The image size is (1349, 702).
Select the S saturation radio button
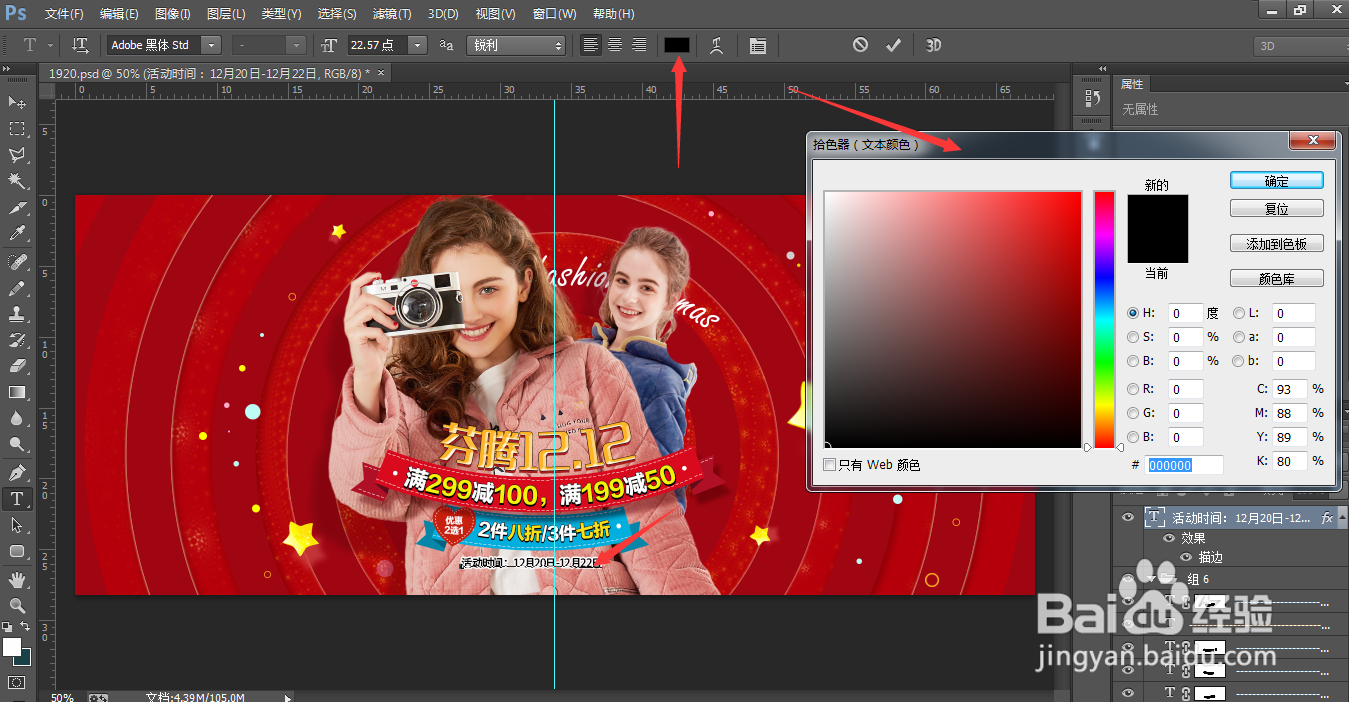pyautogui.click(x=1133, y=337)
